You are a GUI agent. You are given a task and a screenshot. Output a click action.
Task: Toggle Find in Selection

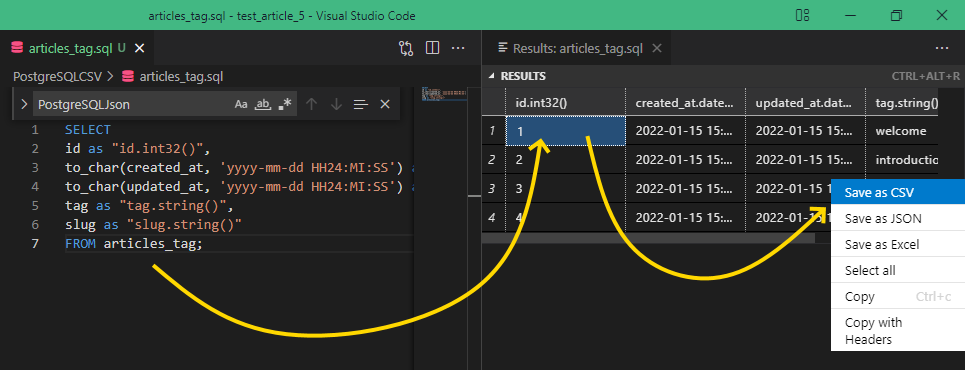tap(361, 105)
